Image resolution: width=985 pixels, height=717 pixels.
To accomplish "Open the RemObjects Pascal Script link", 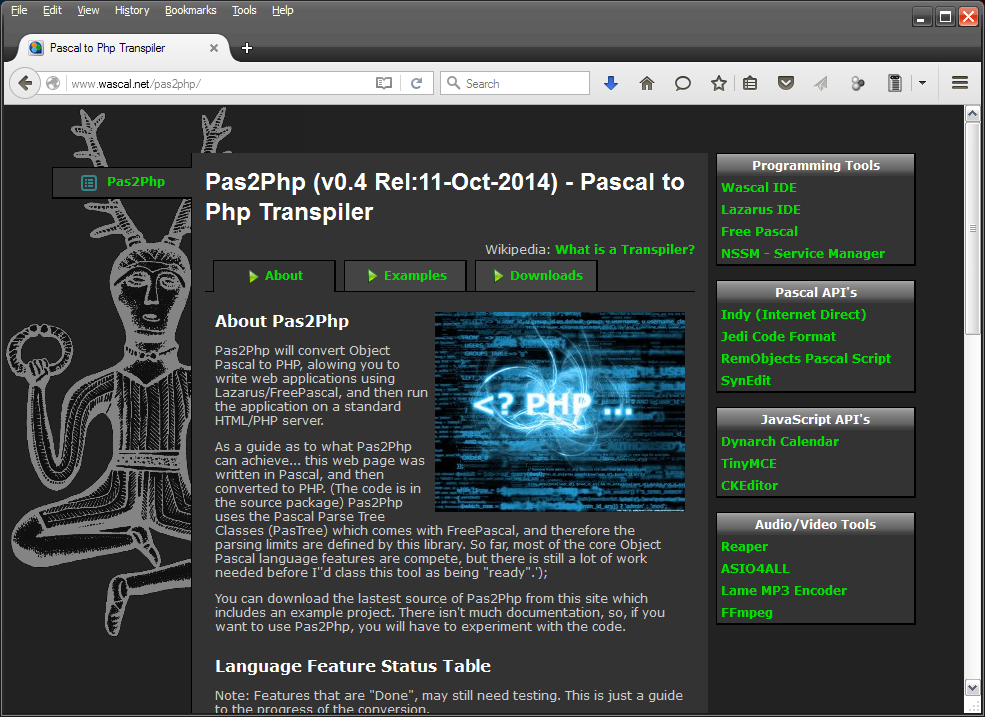I will 806,358.
